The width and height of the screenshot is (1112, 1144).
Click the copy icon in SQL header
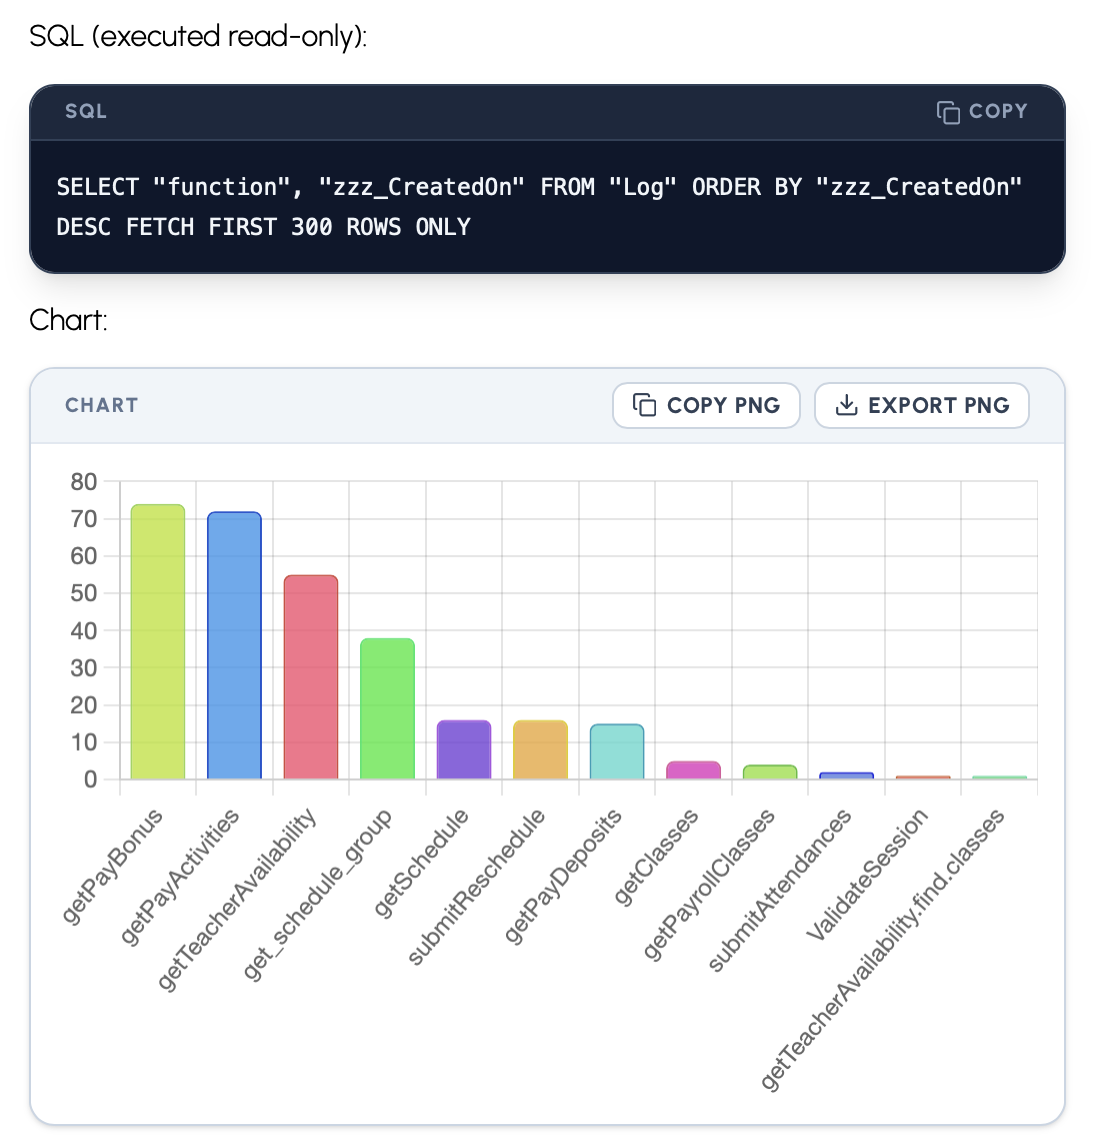click(x=947, y=112)
